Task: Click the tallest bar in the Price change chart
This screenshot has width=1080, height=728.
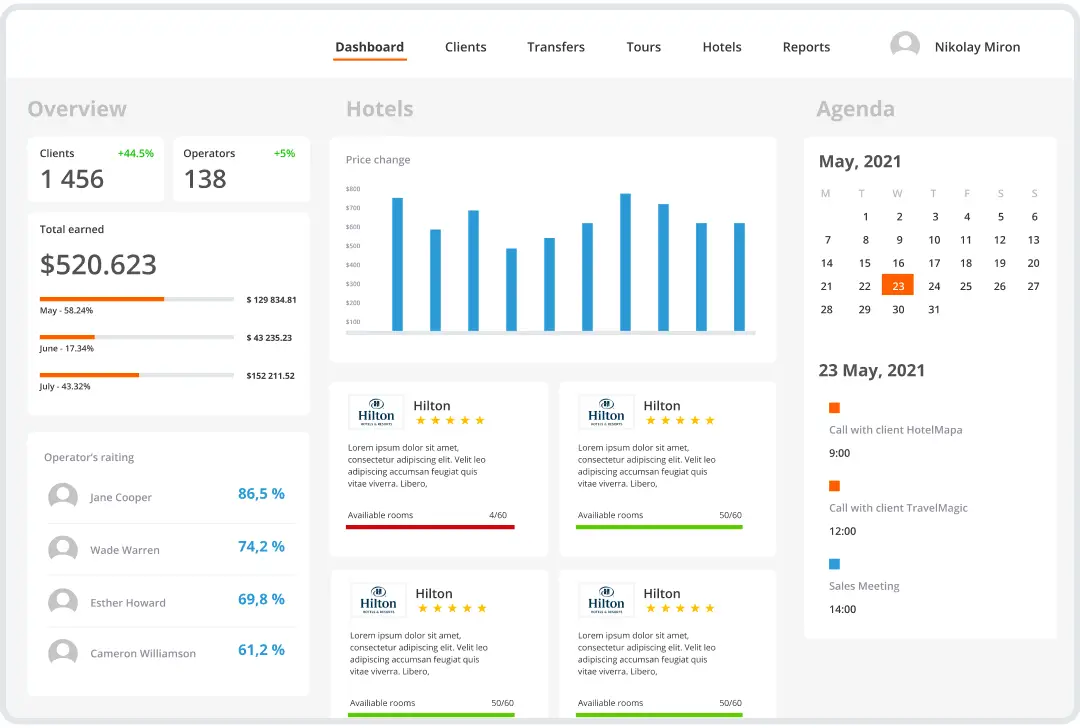Action: [x=626, y=260]
